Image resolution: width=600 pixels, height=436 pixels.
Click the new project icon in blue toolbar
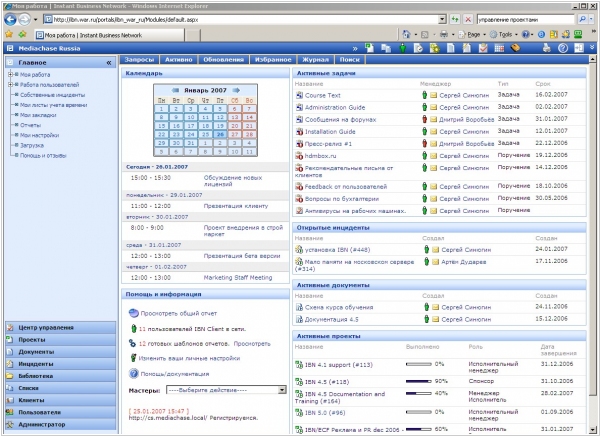pyautogui.click(x=369, y=48)
